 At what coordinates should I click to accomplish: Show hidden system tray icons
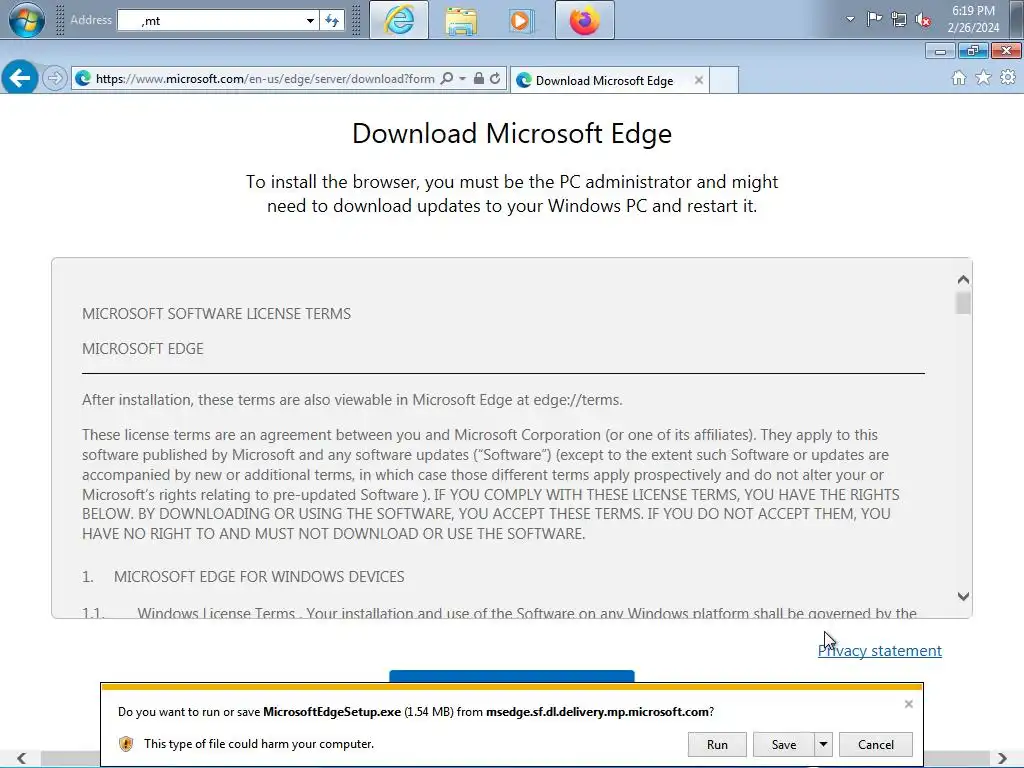pos(850,20)
